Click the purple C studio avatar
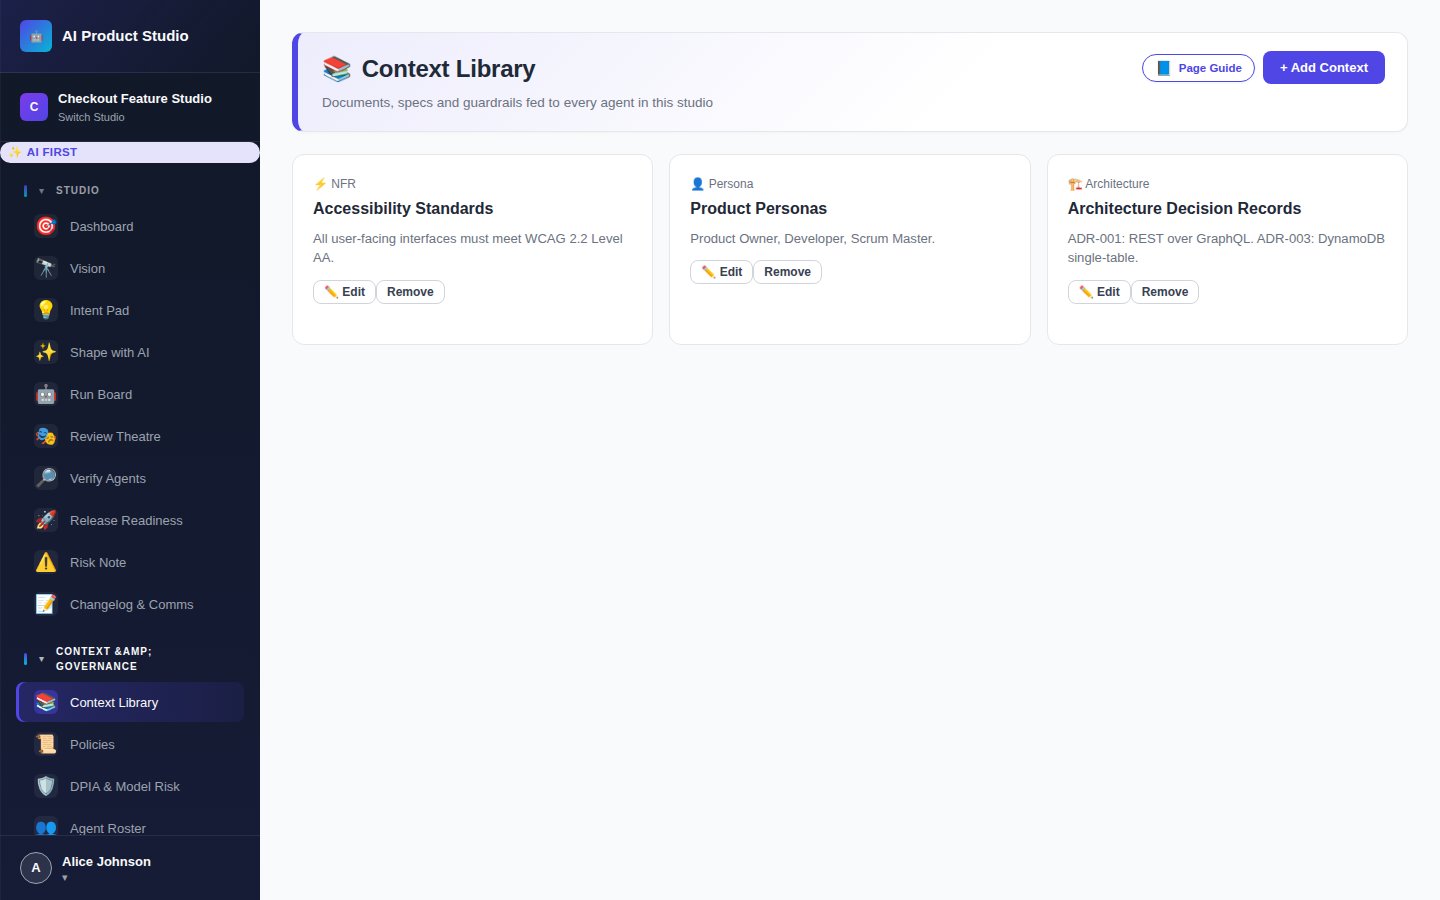This screenshot has width=1440, height=900. (x=34, y=107)
